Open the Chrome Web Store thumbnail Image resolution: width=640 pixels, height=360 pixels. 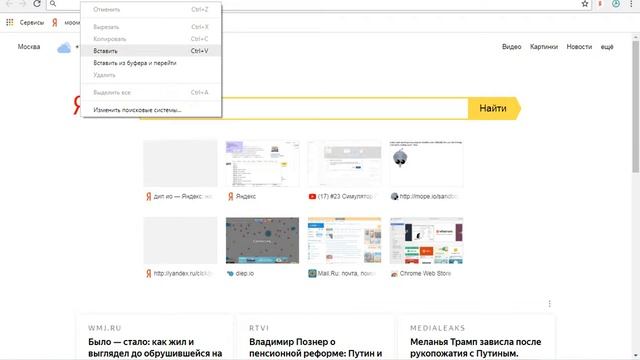click(427, 240)
